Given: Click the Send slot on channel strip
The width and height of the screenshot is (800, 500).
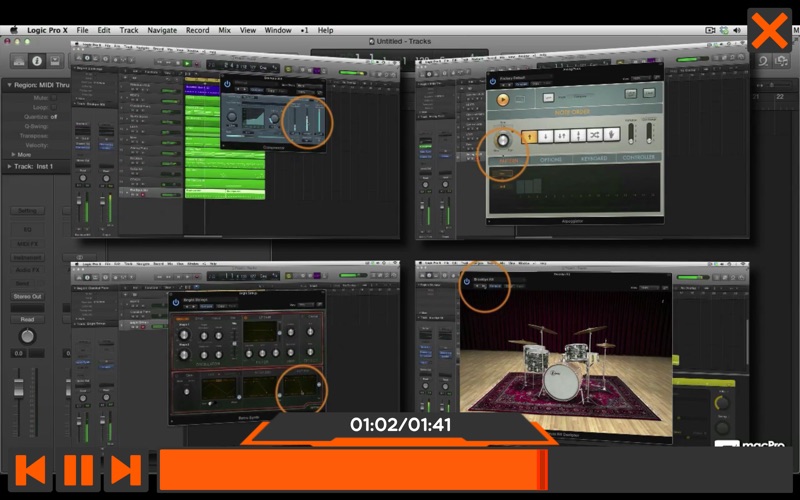Looking at the screenshot, I should 22,283.
